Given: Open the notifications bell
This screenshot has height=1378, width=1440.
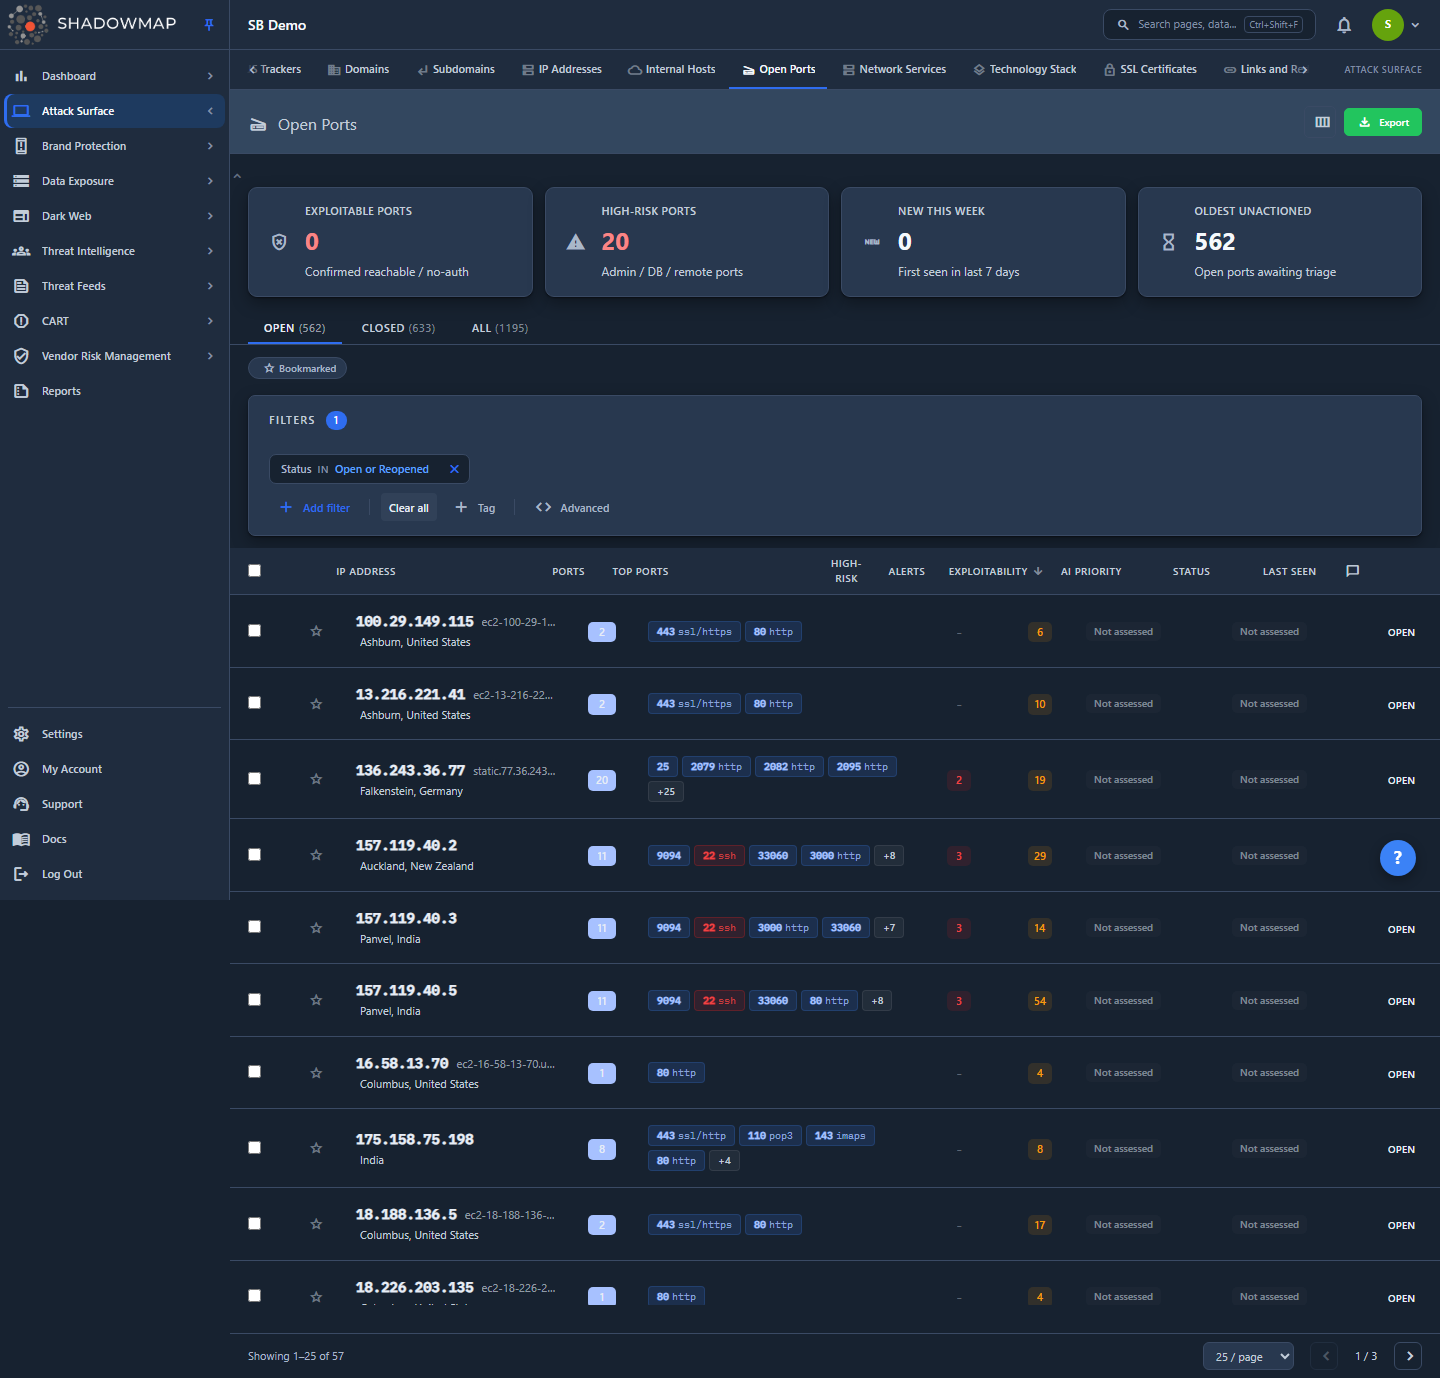Looking at the screenshot, I should click(x=1344, y=25).
